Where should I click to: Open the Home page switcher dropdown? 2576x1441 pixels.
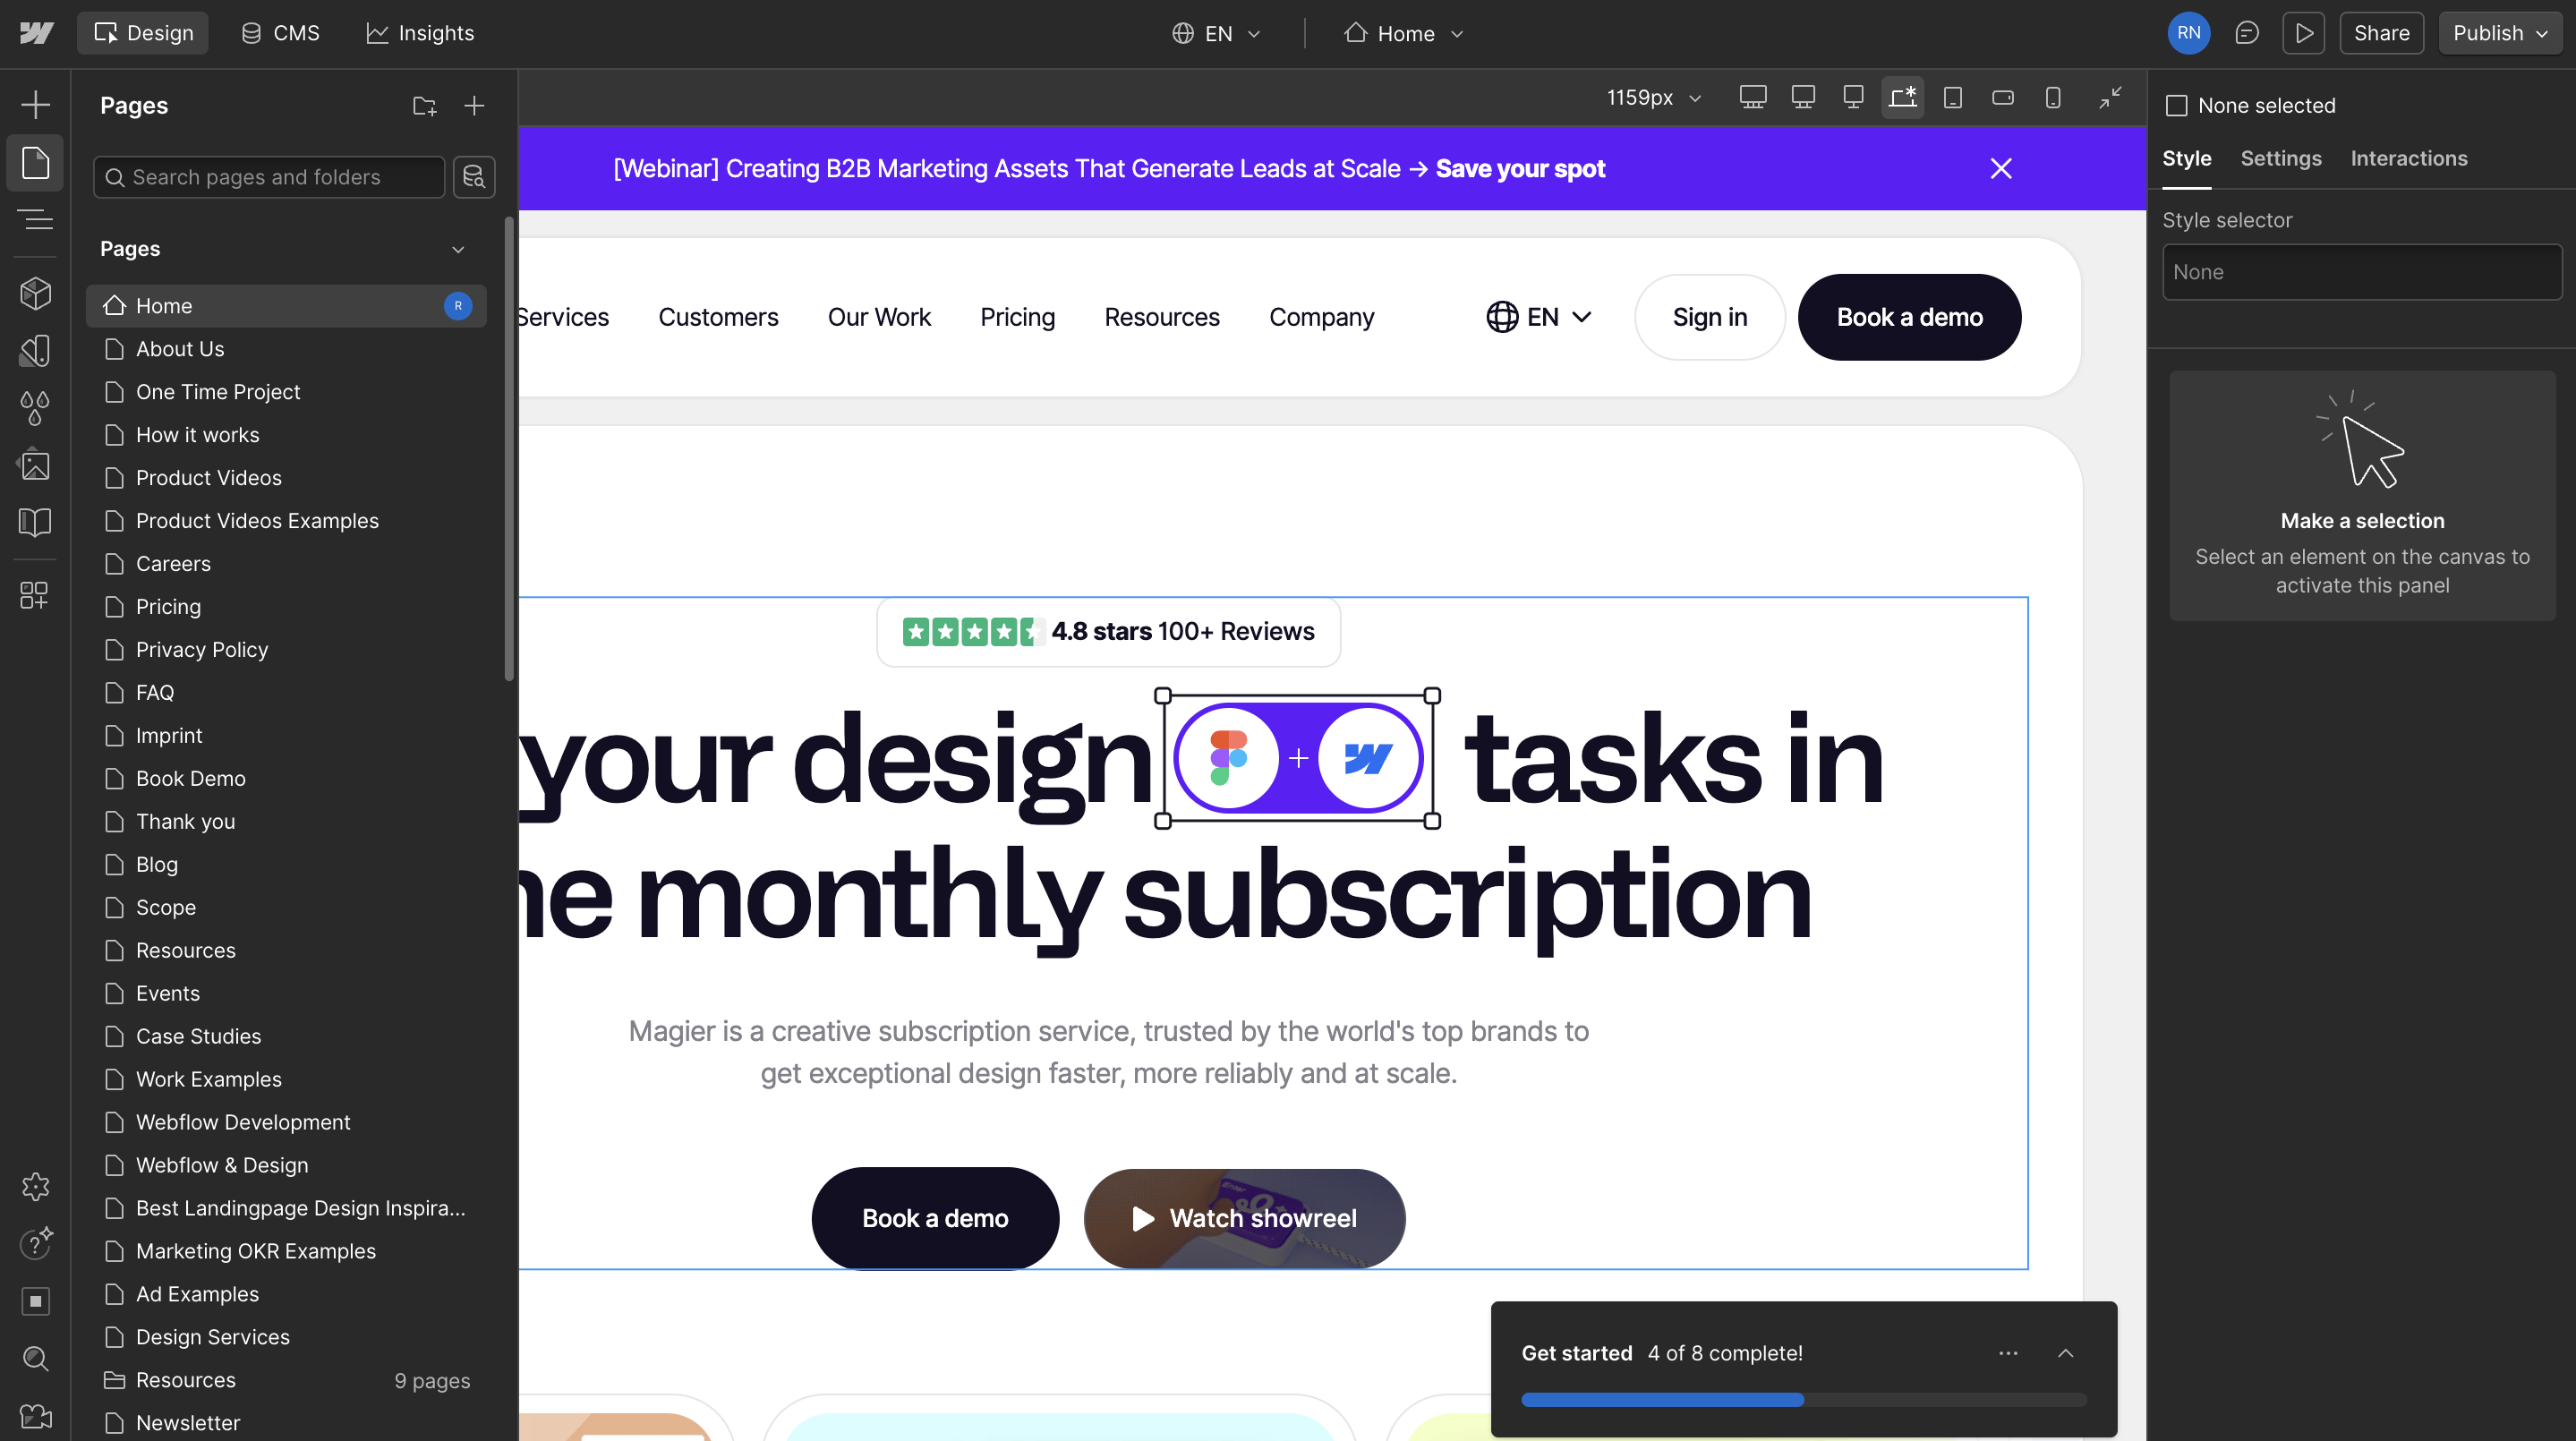pos(1404,33)
